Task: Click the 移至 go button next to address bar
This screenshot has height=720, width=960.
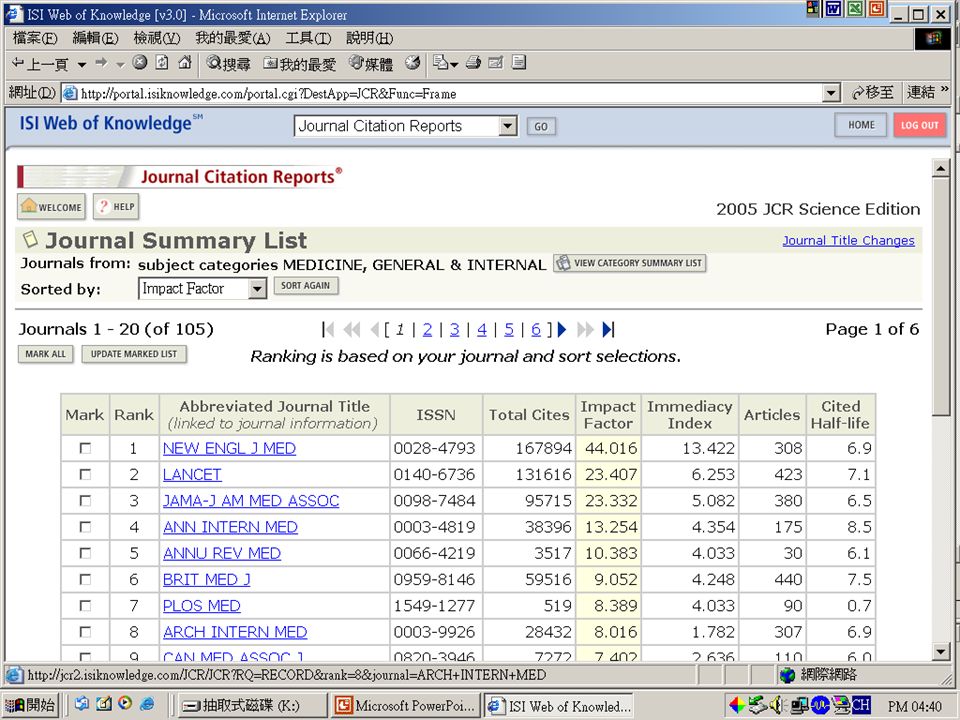Action: click(872, 93)
